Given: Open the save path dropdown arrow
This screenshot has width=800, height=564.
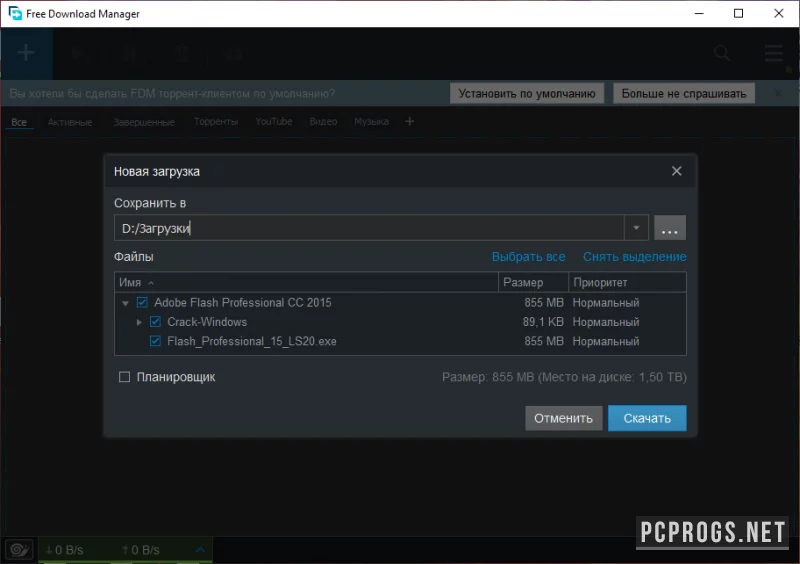Looking at the screenshot, I should [x=636, y=228].
